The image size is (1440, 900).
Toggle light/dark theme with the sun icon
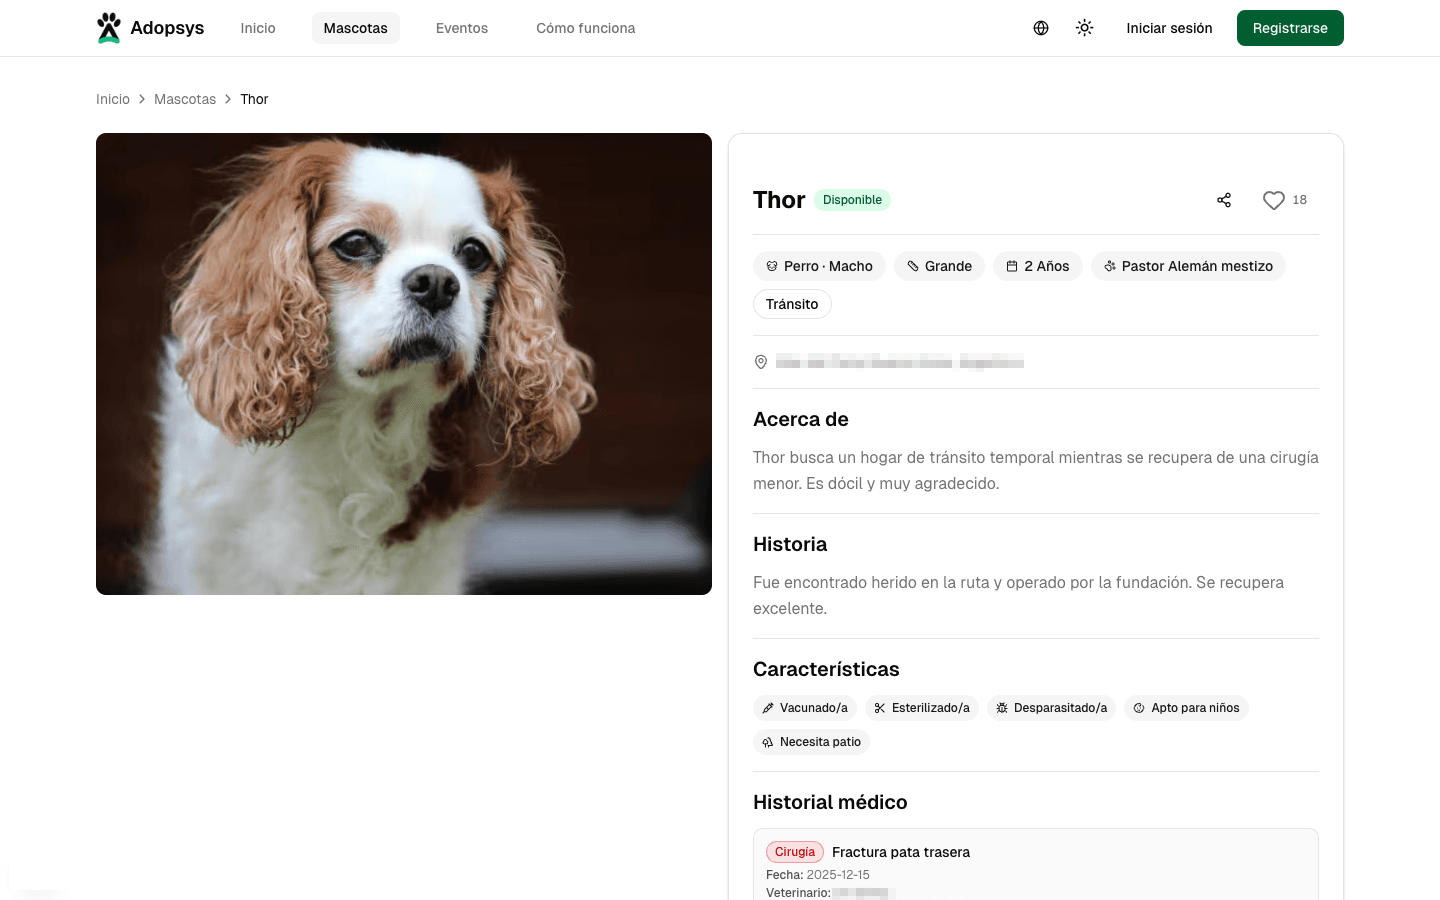(1084, 28)
